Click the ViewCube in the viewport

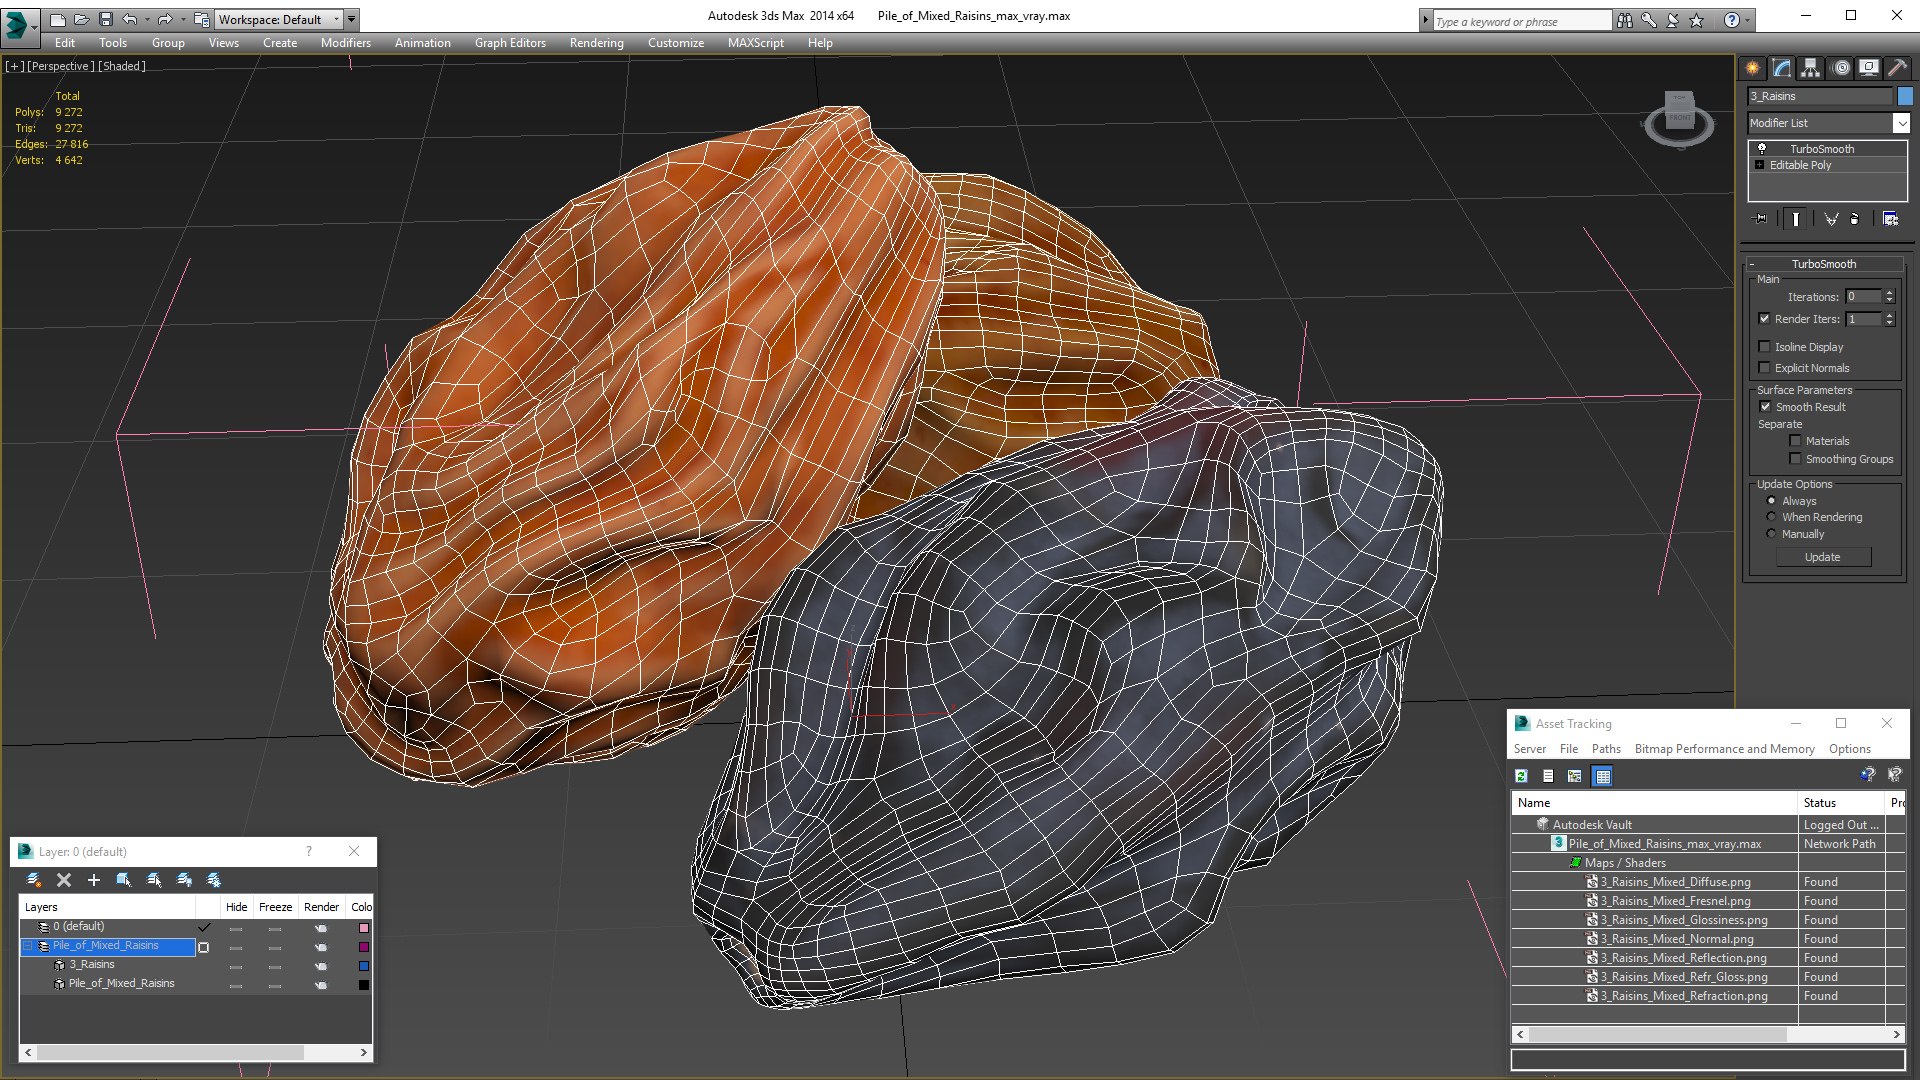coord(1679,118)
